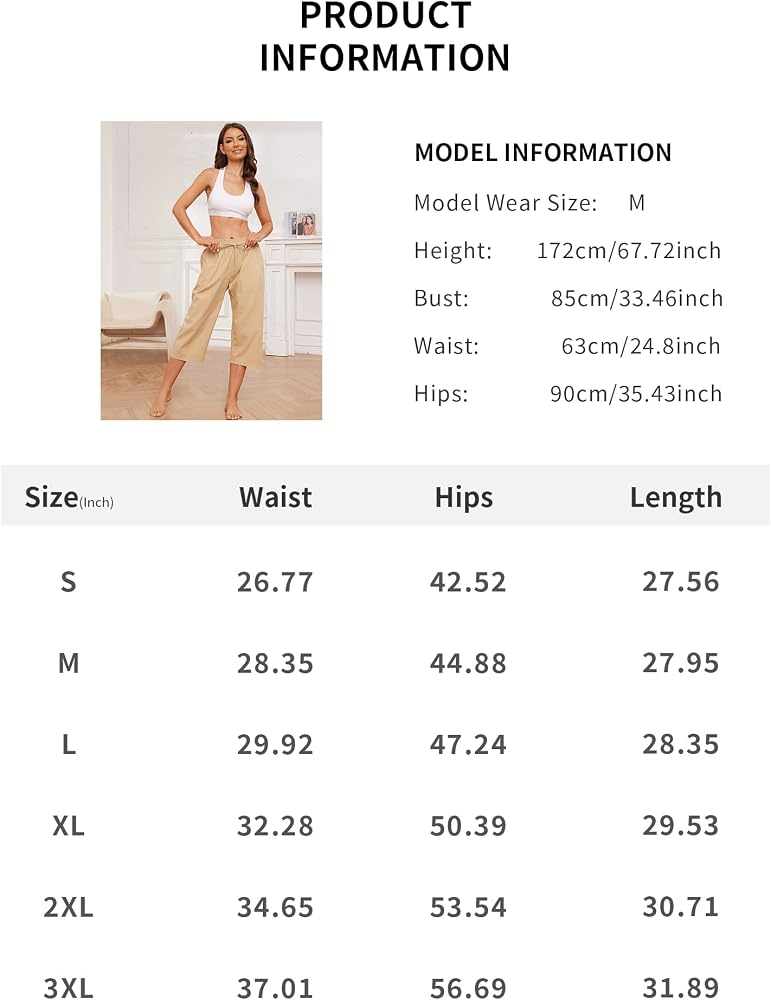Click the S size row label
Image resolution: width=771 pixels, height=1000 pixels.
[x=68, y=582]
